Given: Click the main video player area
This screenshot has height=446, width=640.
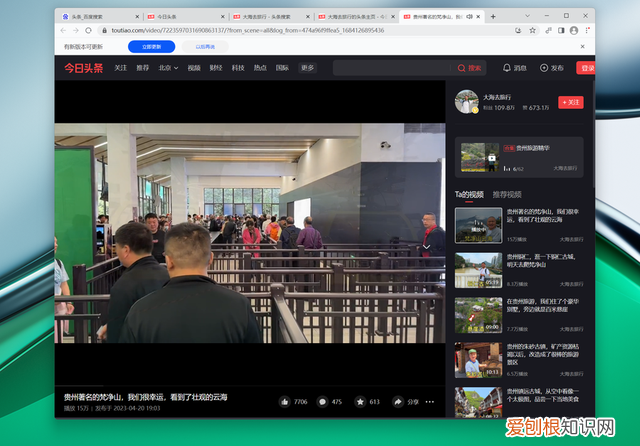Looking at the screenshot, I should [250, 233].
